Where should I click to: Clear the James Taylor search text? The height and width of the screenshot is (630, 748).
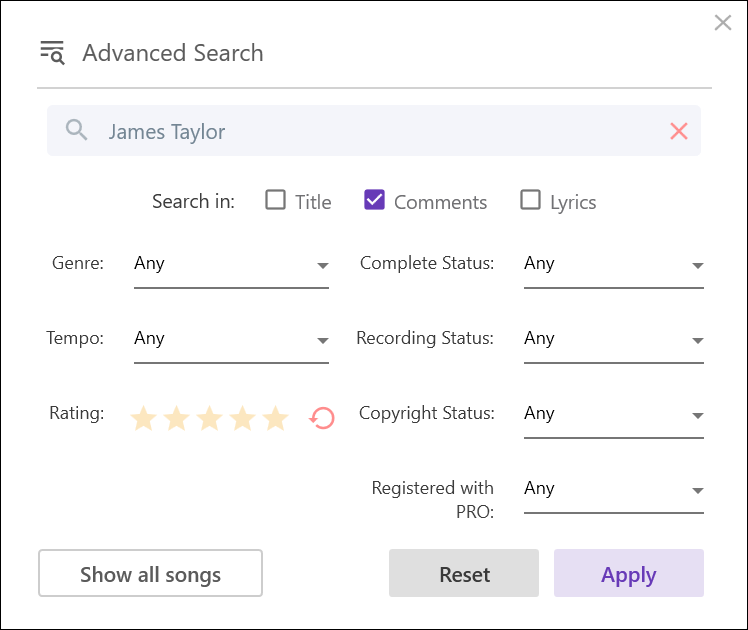pos(679,131)
